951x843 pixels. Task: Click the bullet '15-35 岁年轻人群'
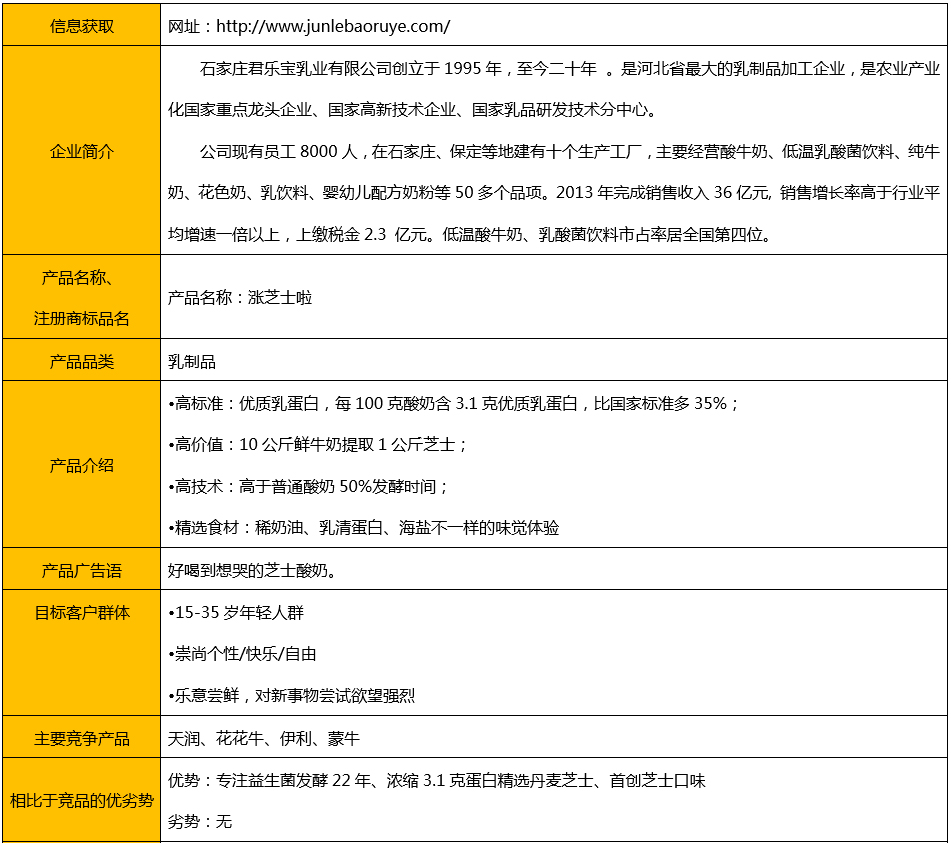click(235, 613)
